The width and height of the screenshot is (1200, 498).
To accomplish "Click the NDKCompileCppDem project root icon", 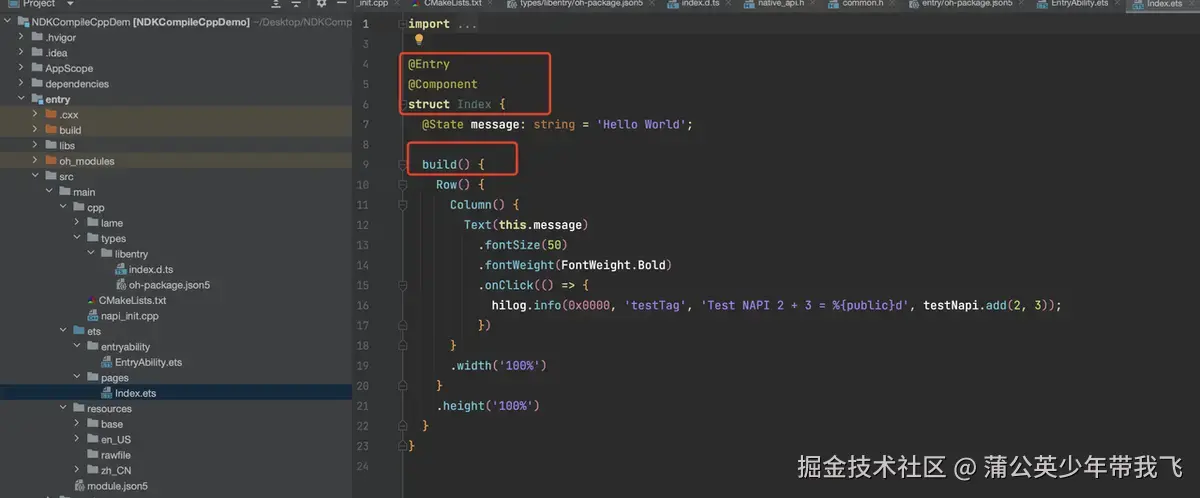I will point(22,22).
